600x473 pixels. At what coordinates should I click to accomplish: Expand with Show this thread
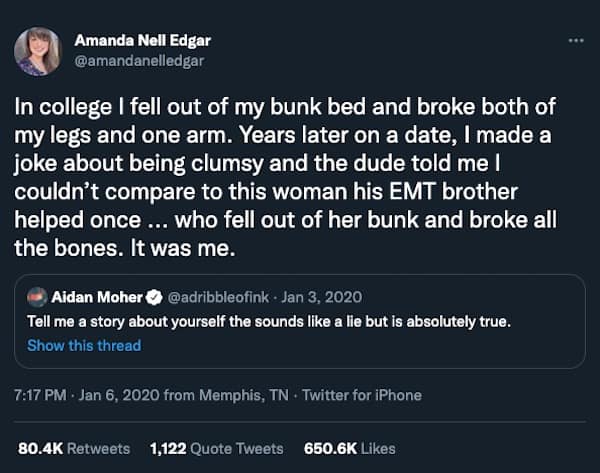84,345
